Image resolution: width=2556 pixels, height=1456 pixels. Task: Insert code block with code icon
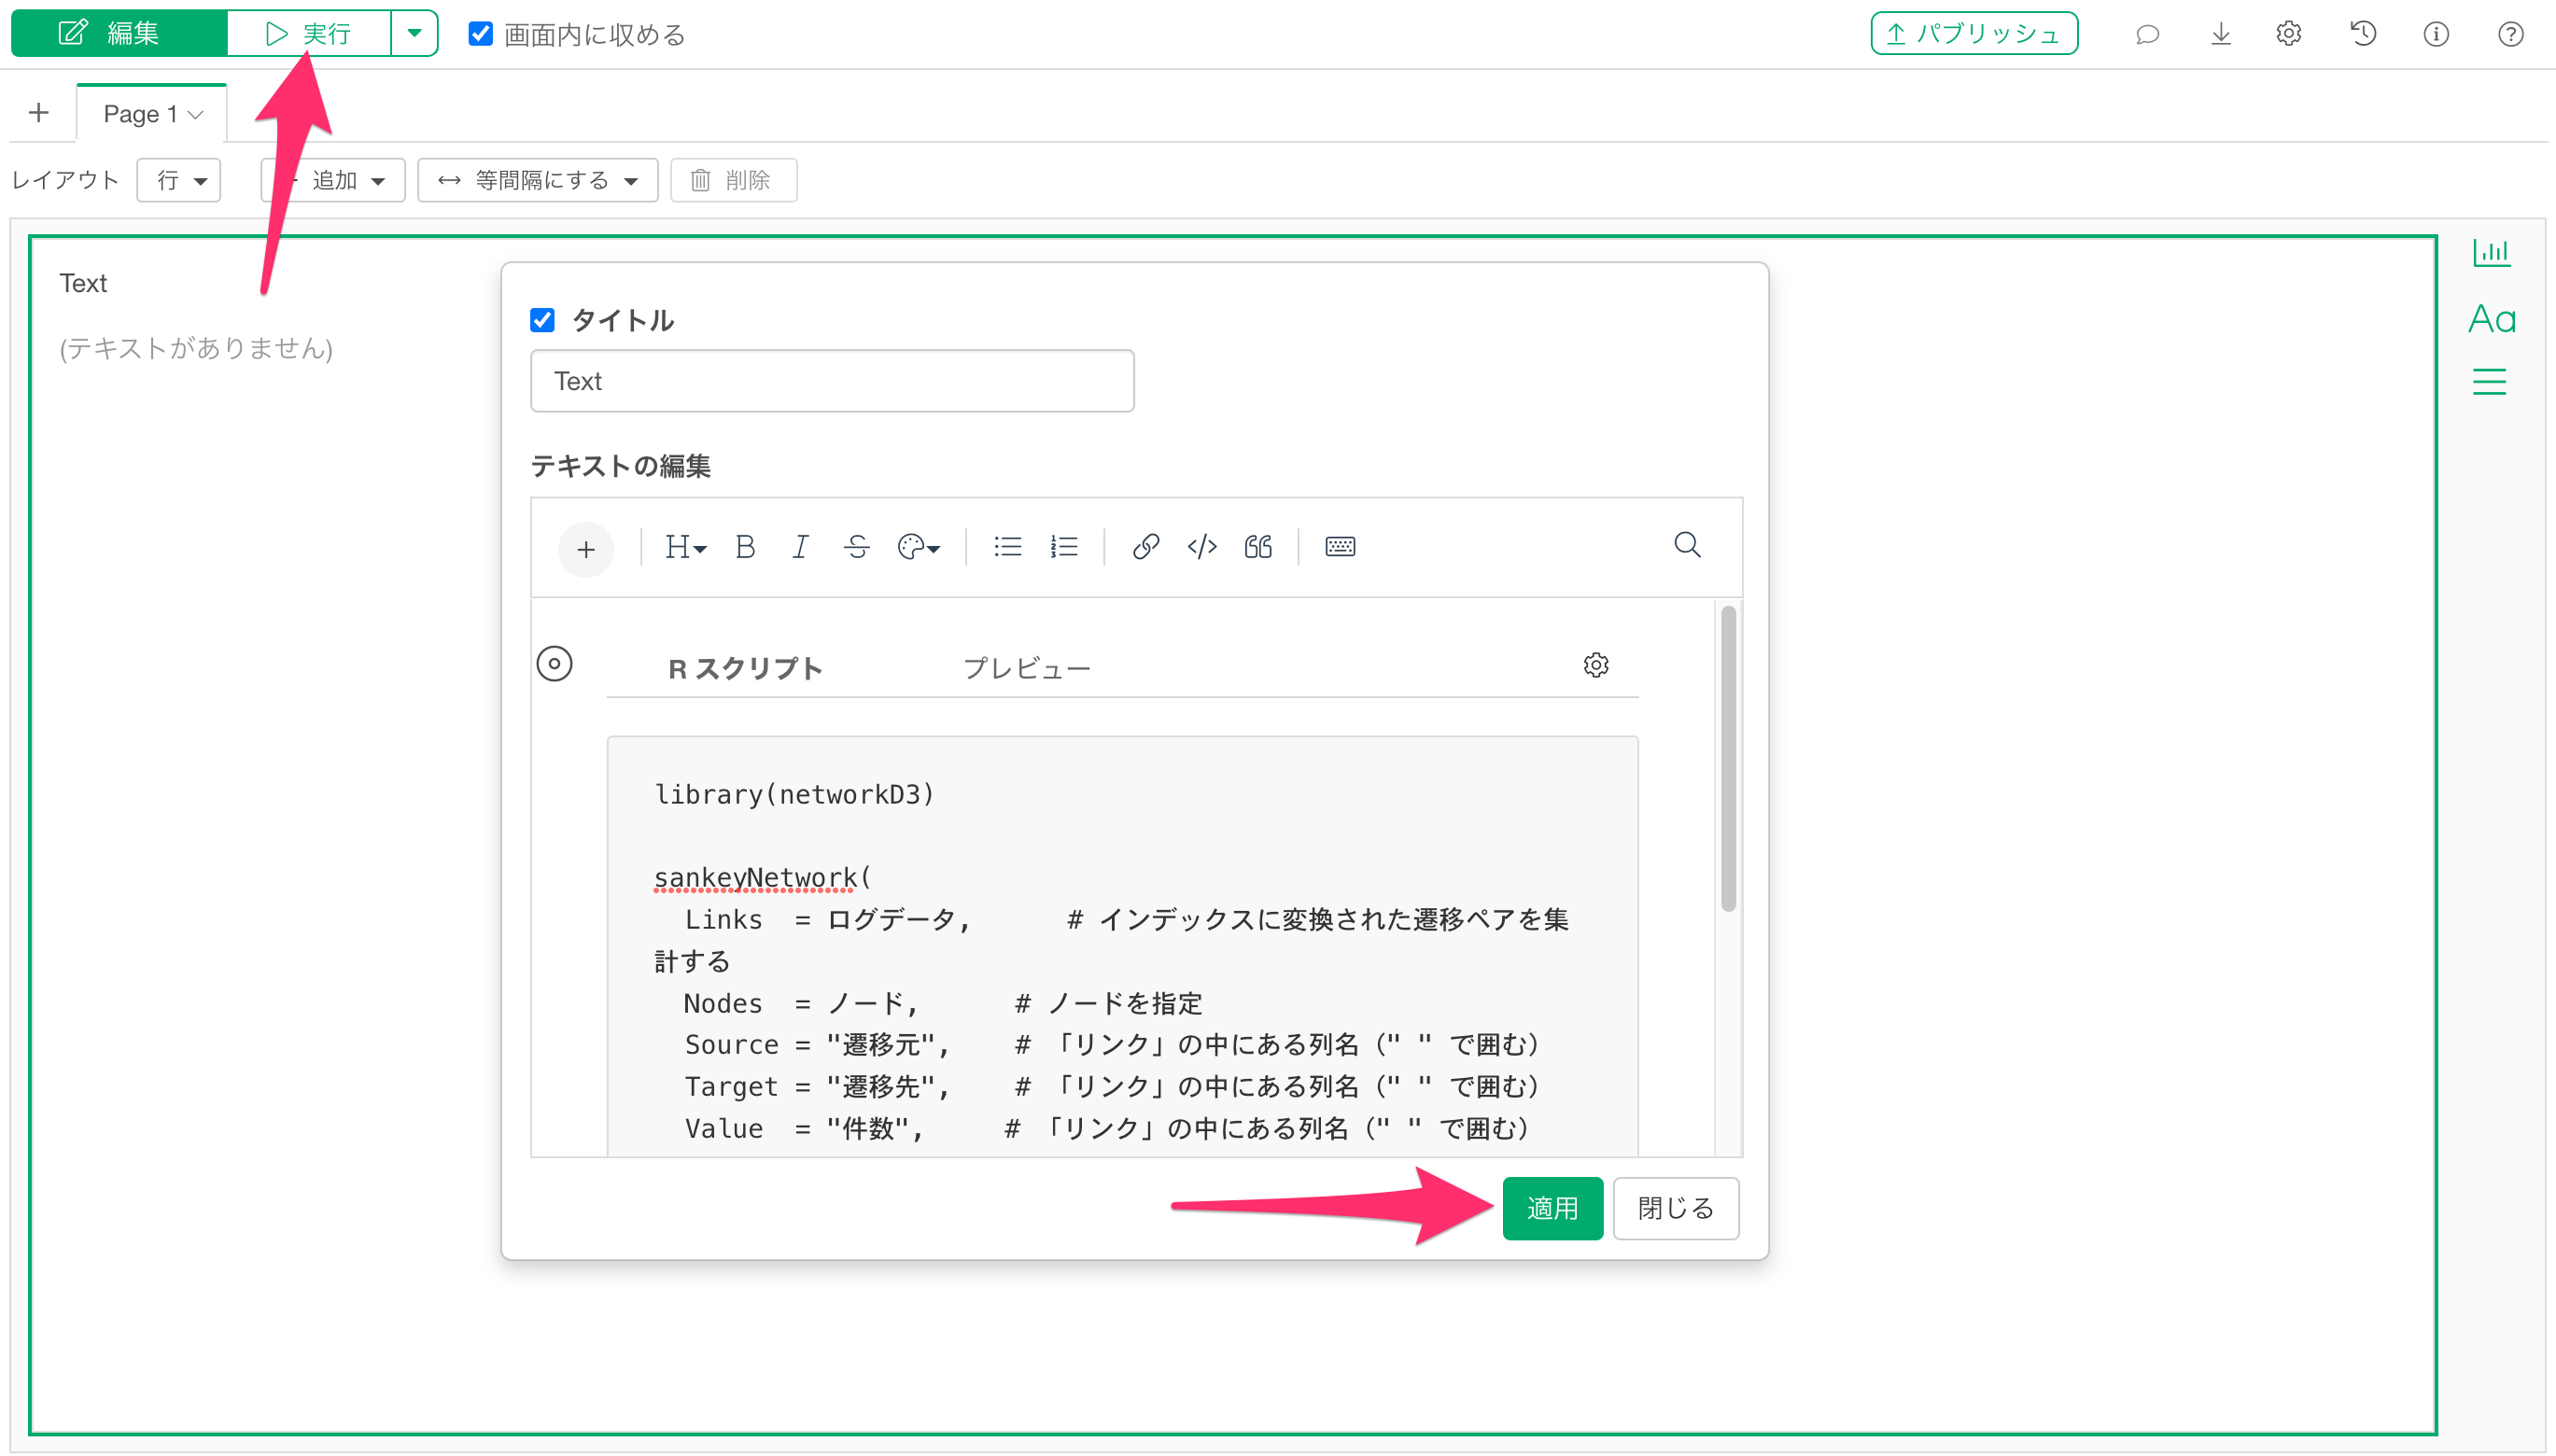click(1201, 547)
